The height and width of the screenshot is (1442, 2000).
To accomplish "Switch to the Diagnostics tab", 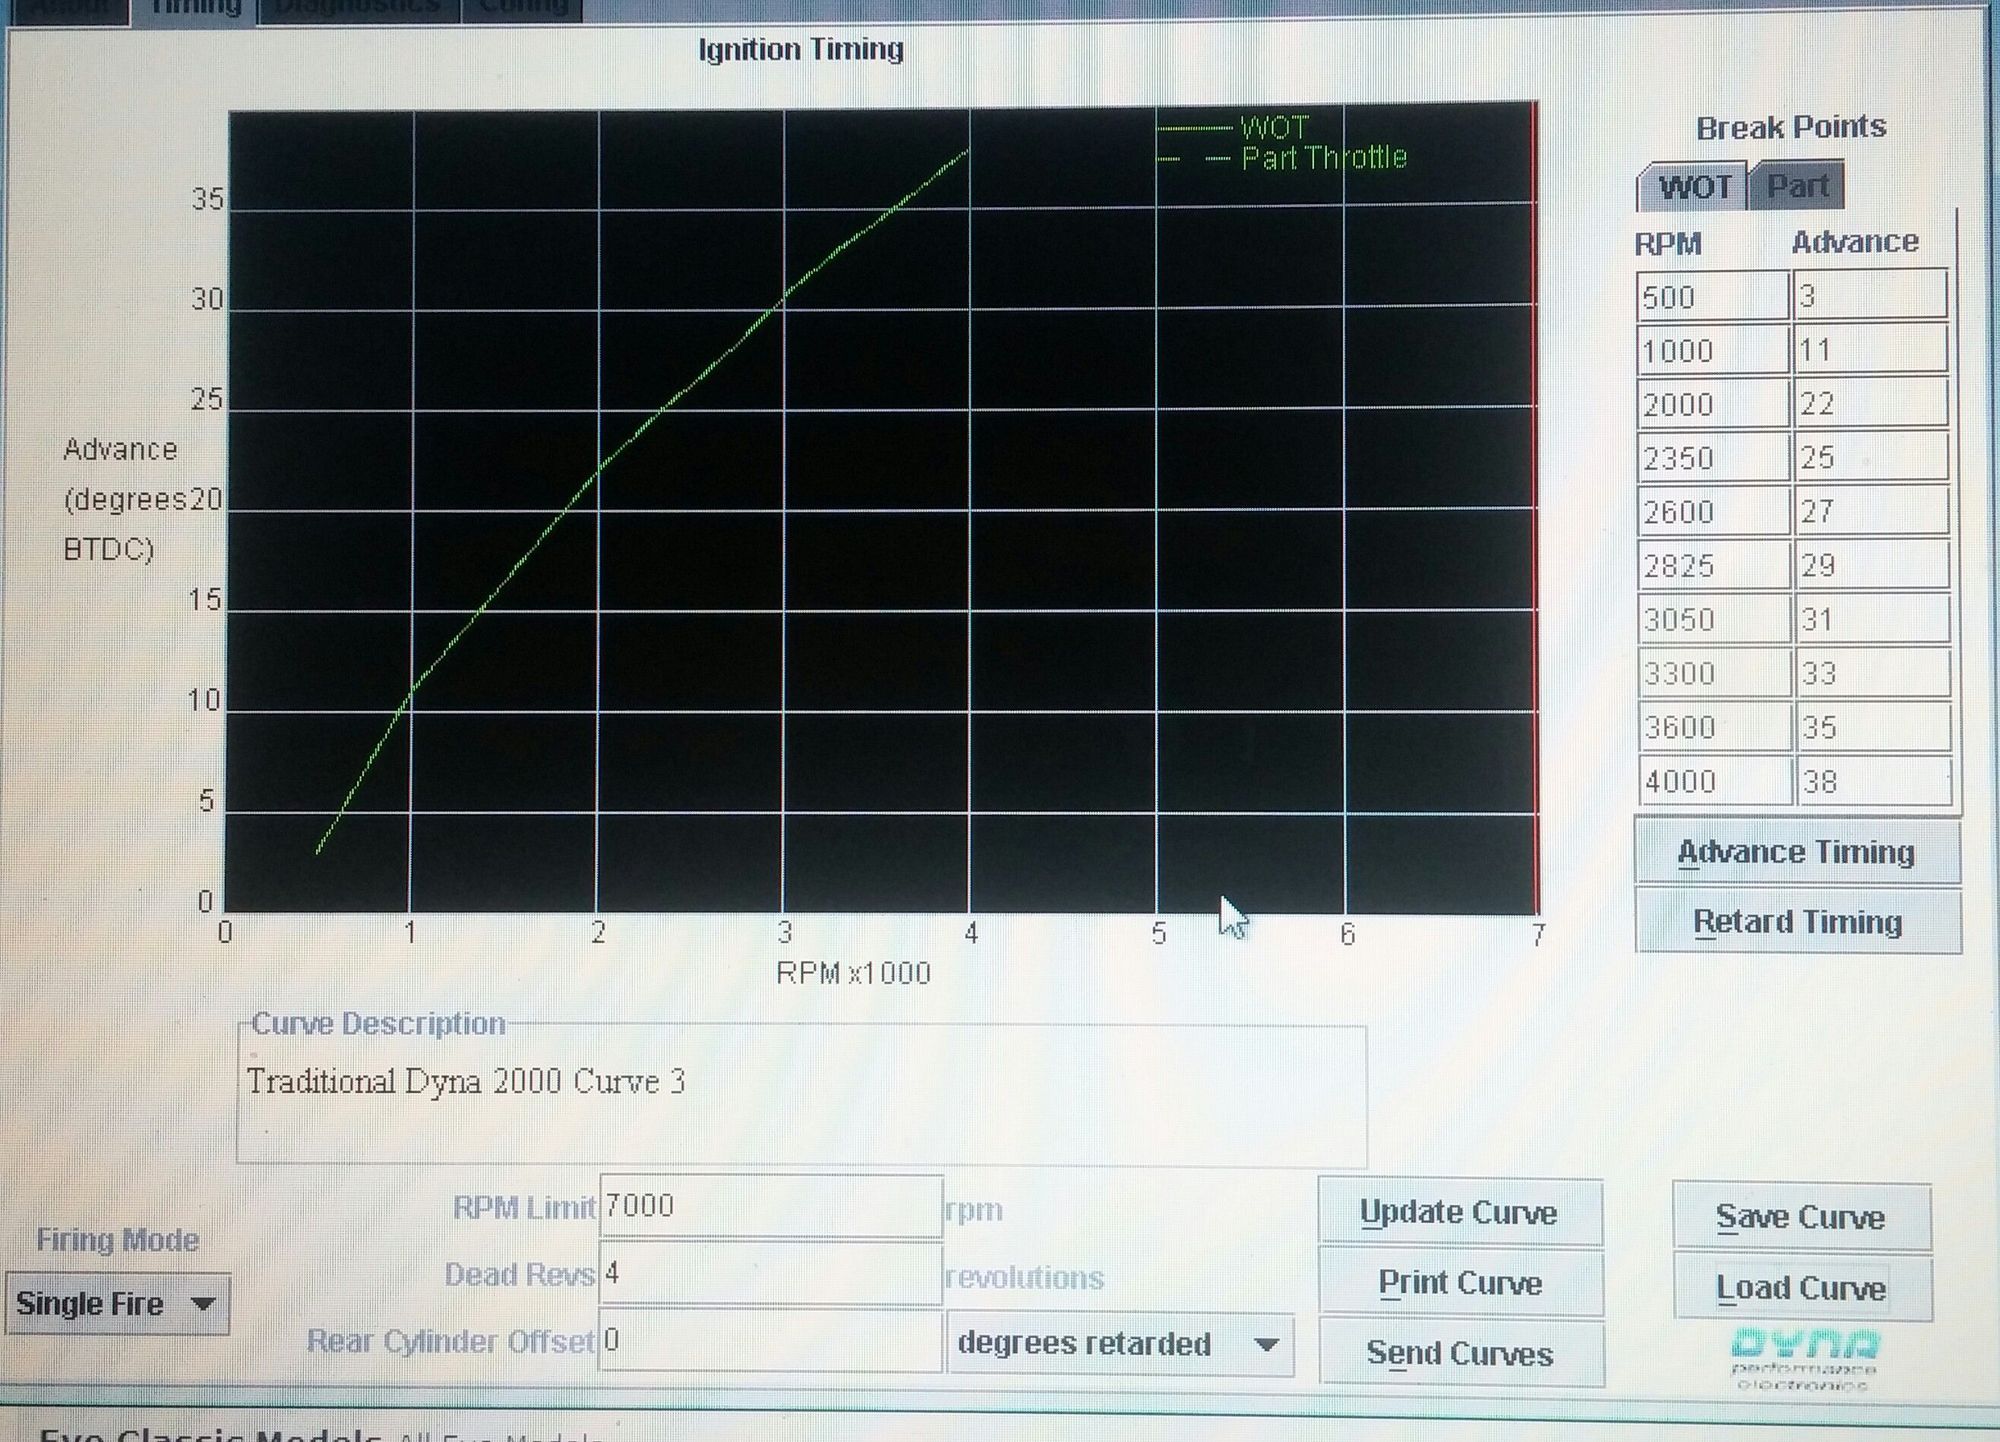I will (357, 8).
